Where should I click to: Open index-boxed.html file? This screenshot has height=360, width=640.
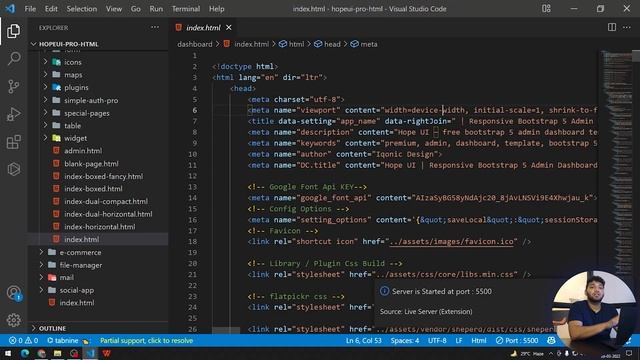[93, 189]
